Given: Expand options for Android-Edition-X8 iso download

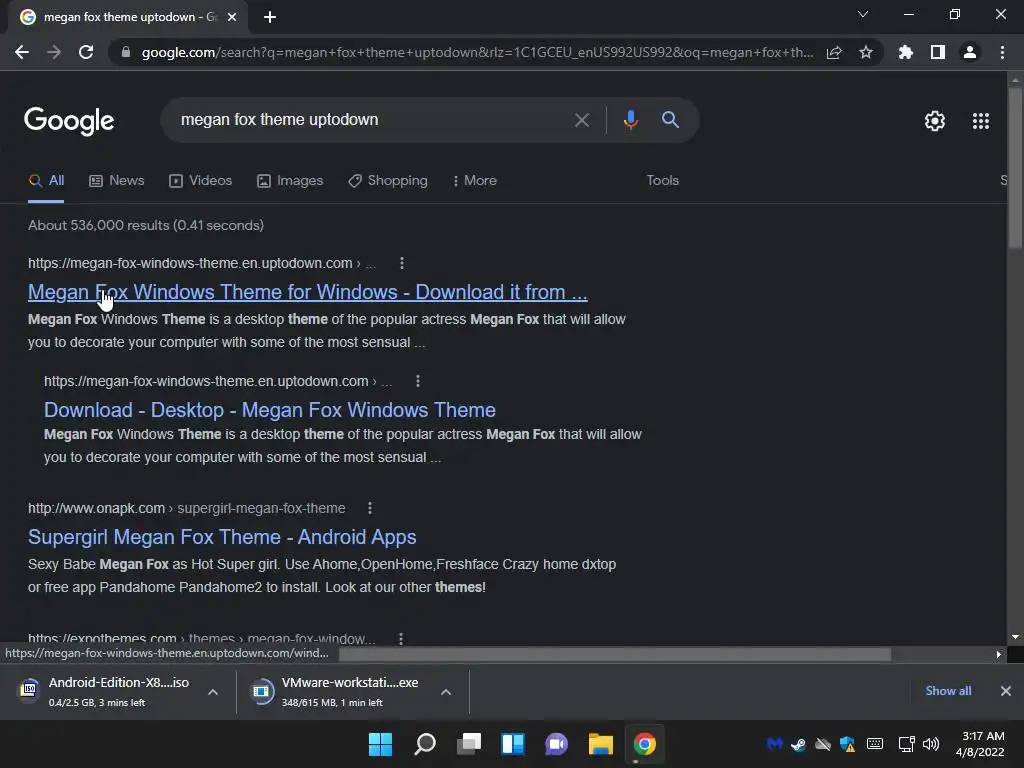Looking at the screenshot, I should tap(213, 692).
